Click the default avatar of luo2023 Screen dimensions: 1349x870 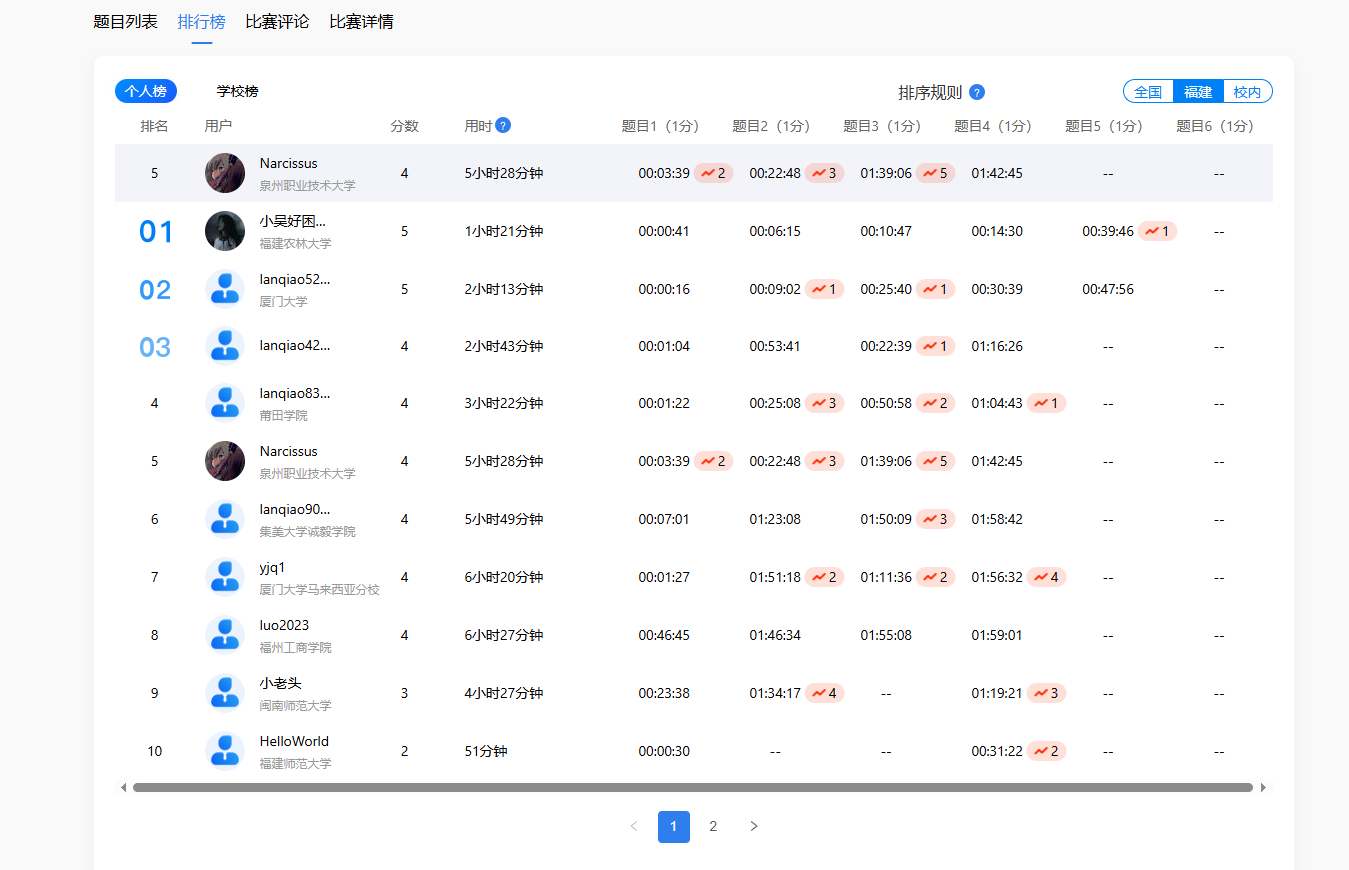[x=225, y=635]
